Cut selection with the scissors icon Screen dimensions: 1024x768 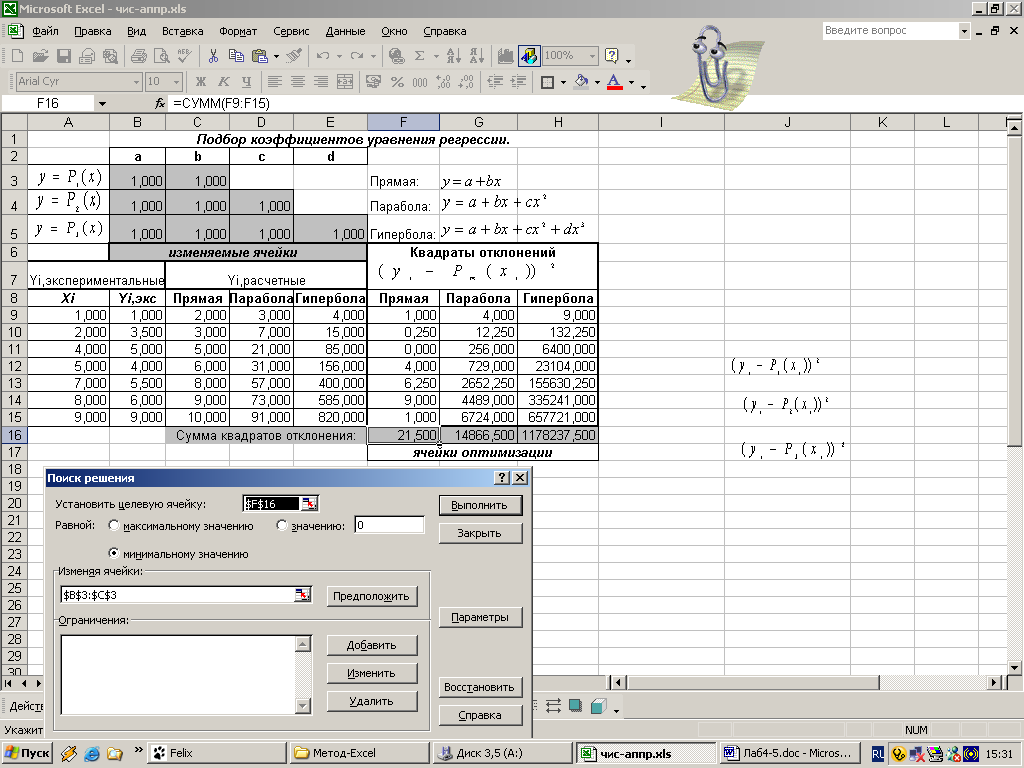213,56
